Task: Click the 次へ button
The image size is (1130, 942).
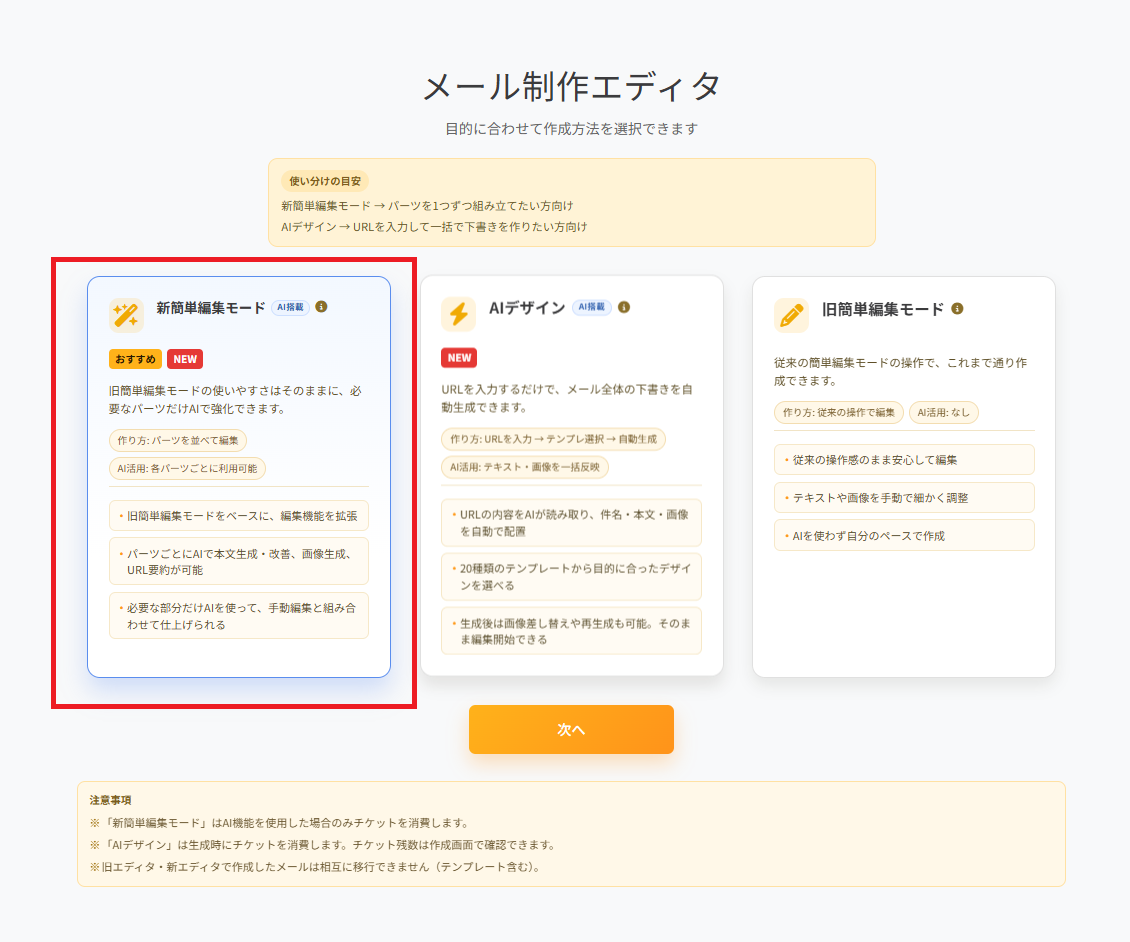Action: point(571,729)
